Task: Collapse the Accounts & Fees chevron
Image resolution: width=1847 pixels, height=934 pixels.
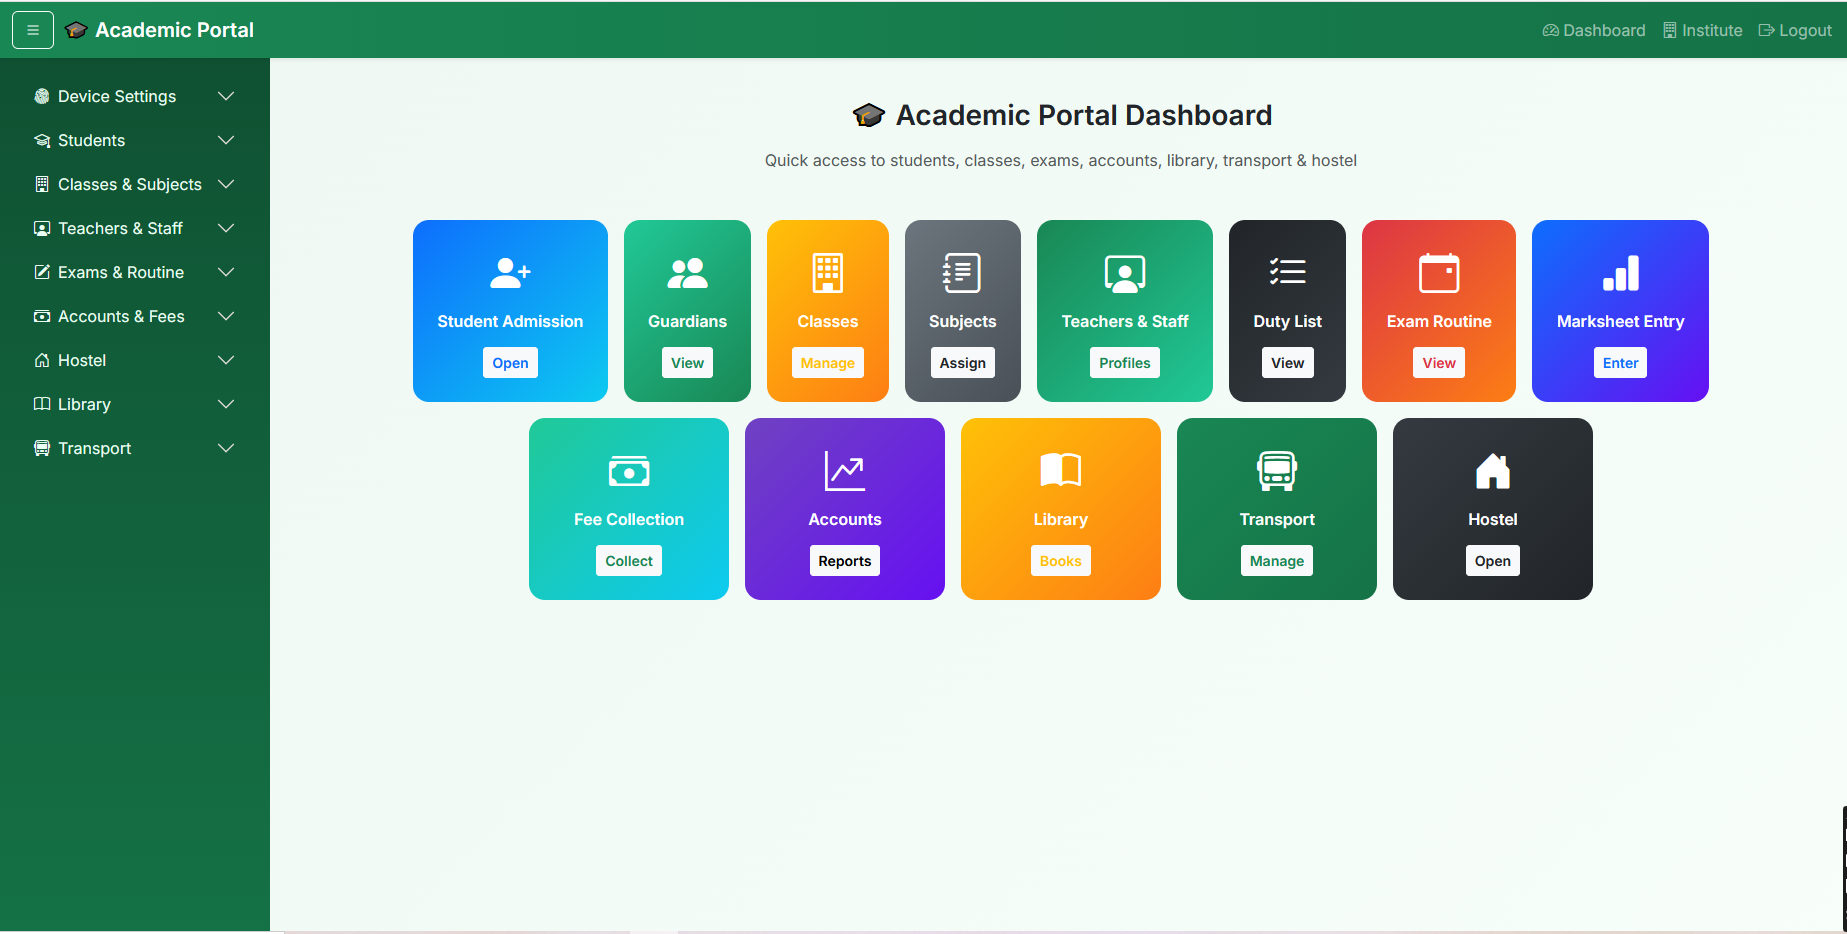Action: [226, 316]
